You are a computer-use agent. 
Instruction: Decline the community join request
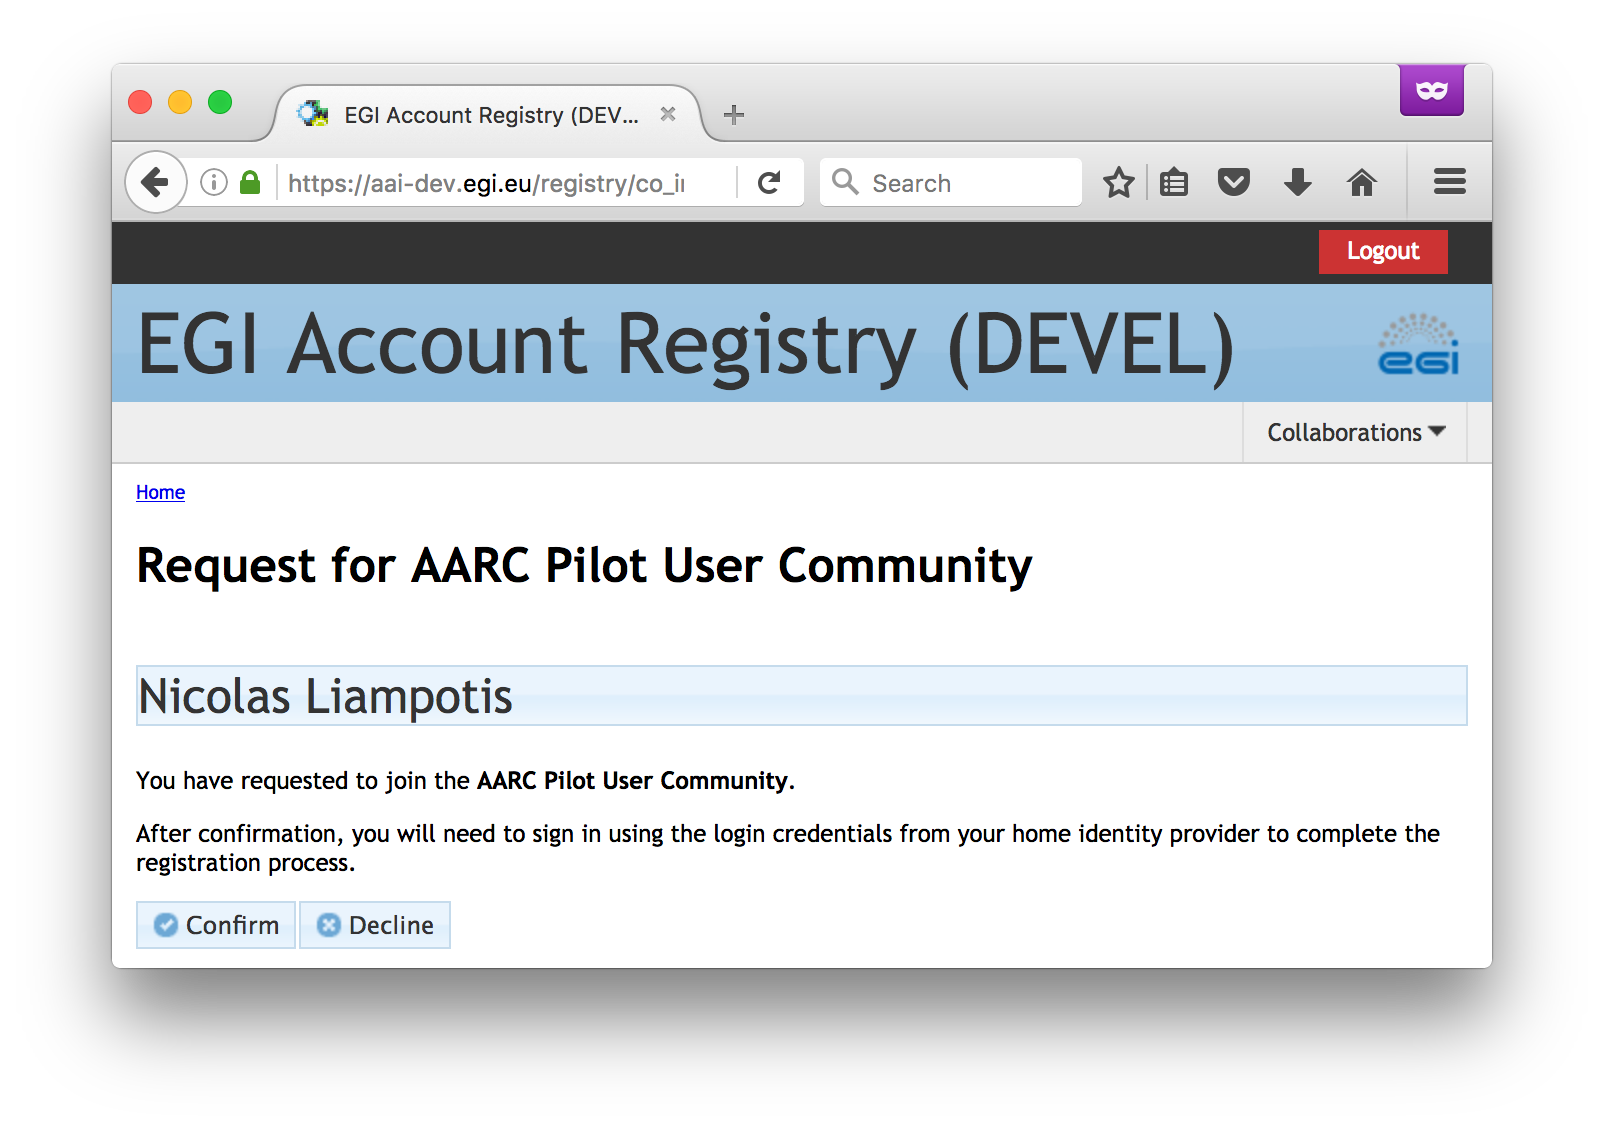pos(375,925)
